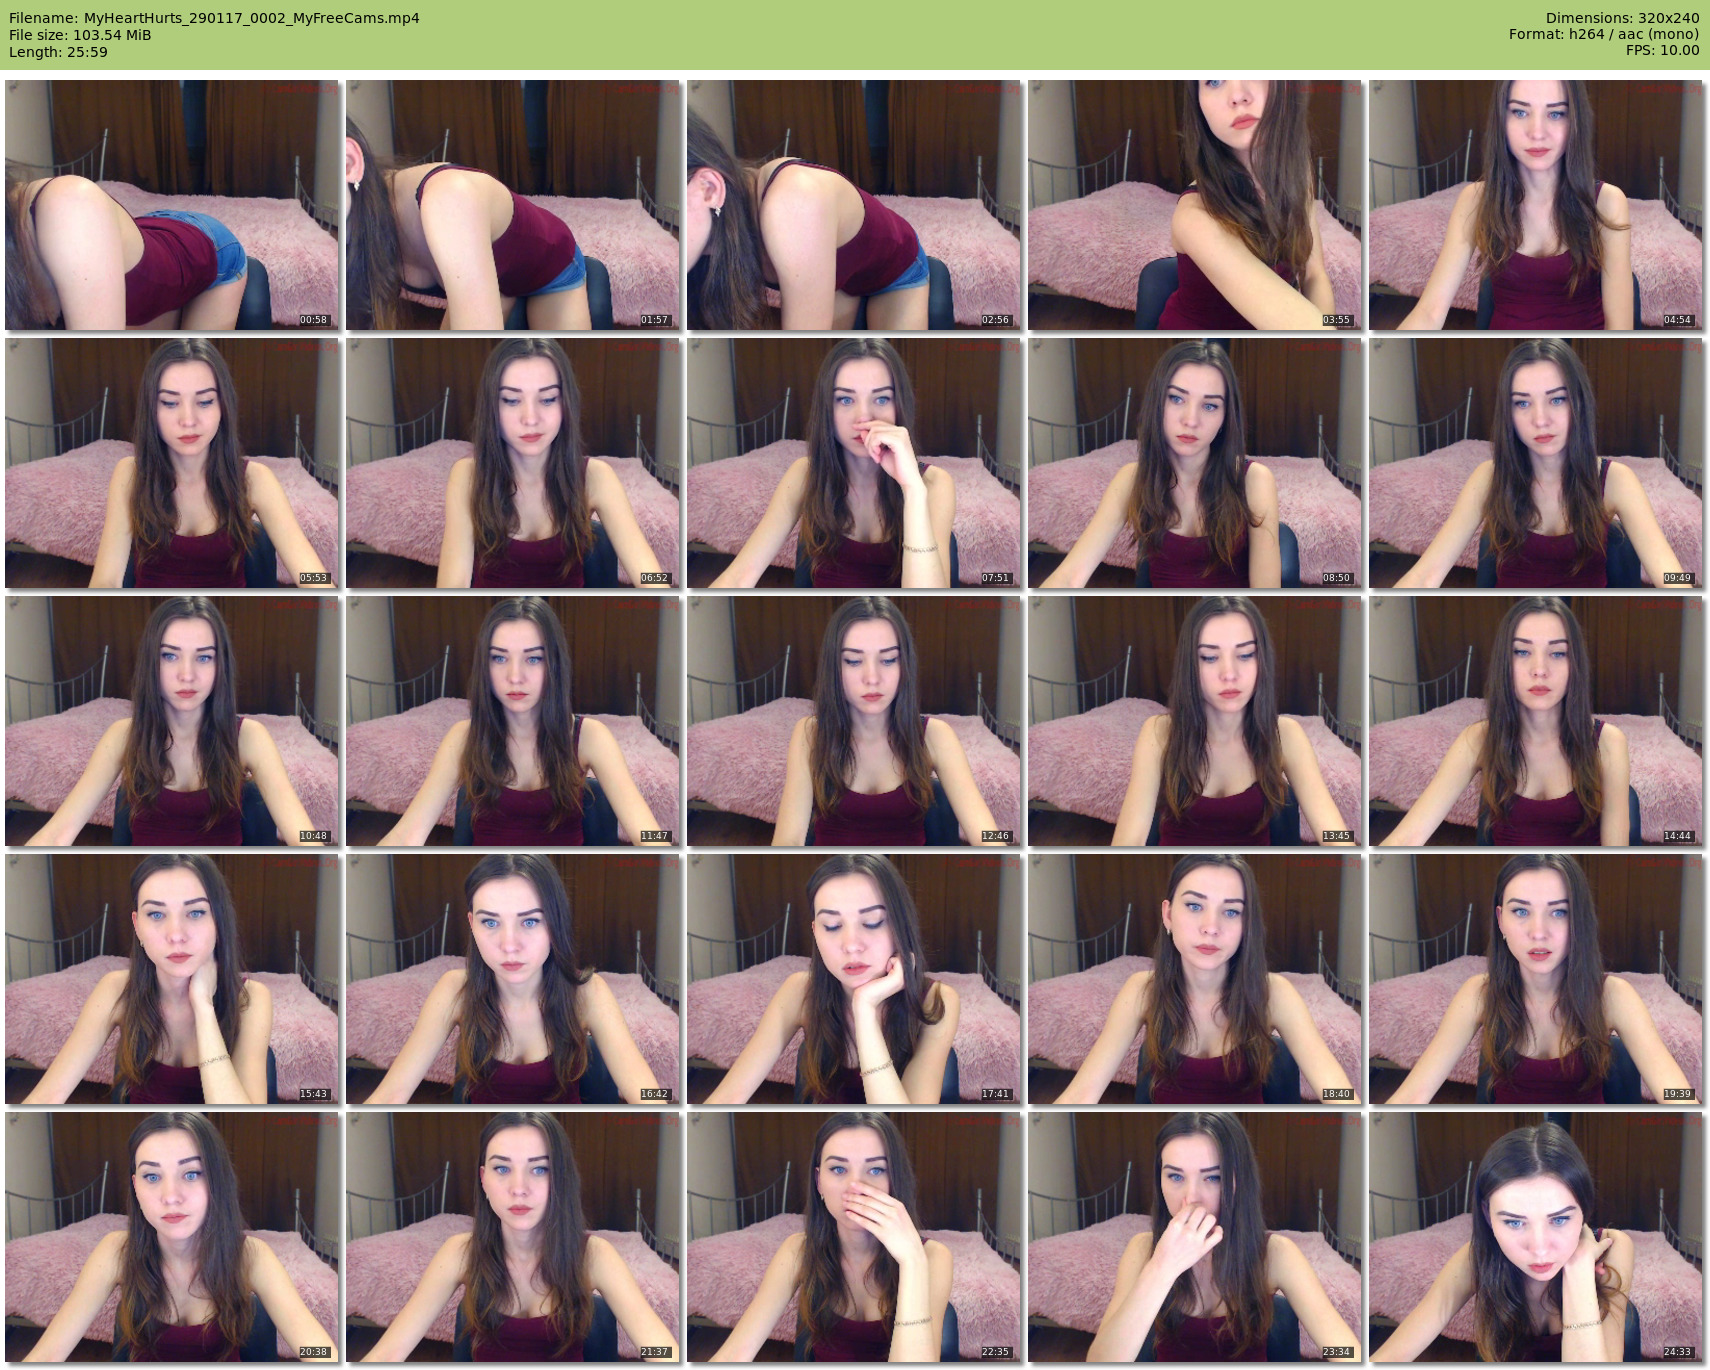This screenshot has width=1710, height=1370.
Task: Click the 19:39 thumbnail
Action: click(1536, 979)
